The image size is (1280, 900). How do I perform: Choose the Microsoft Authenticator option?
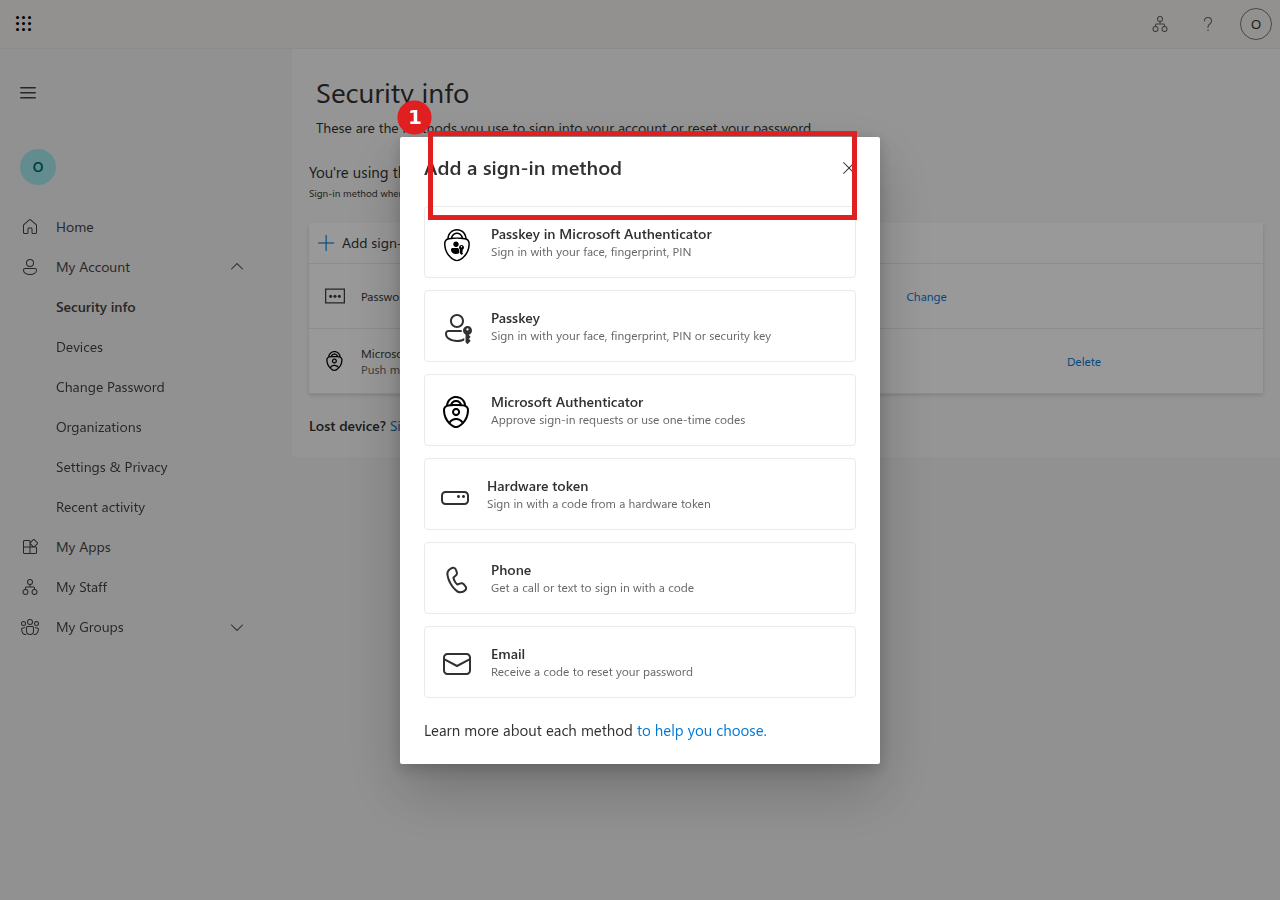(640, 410)
